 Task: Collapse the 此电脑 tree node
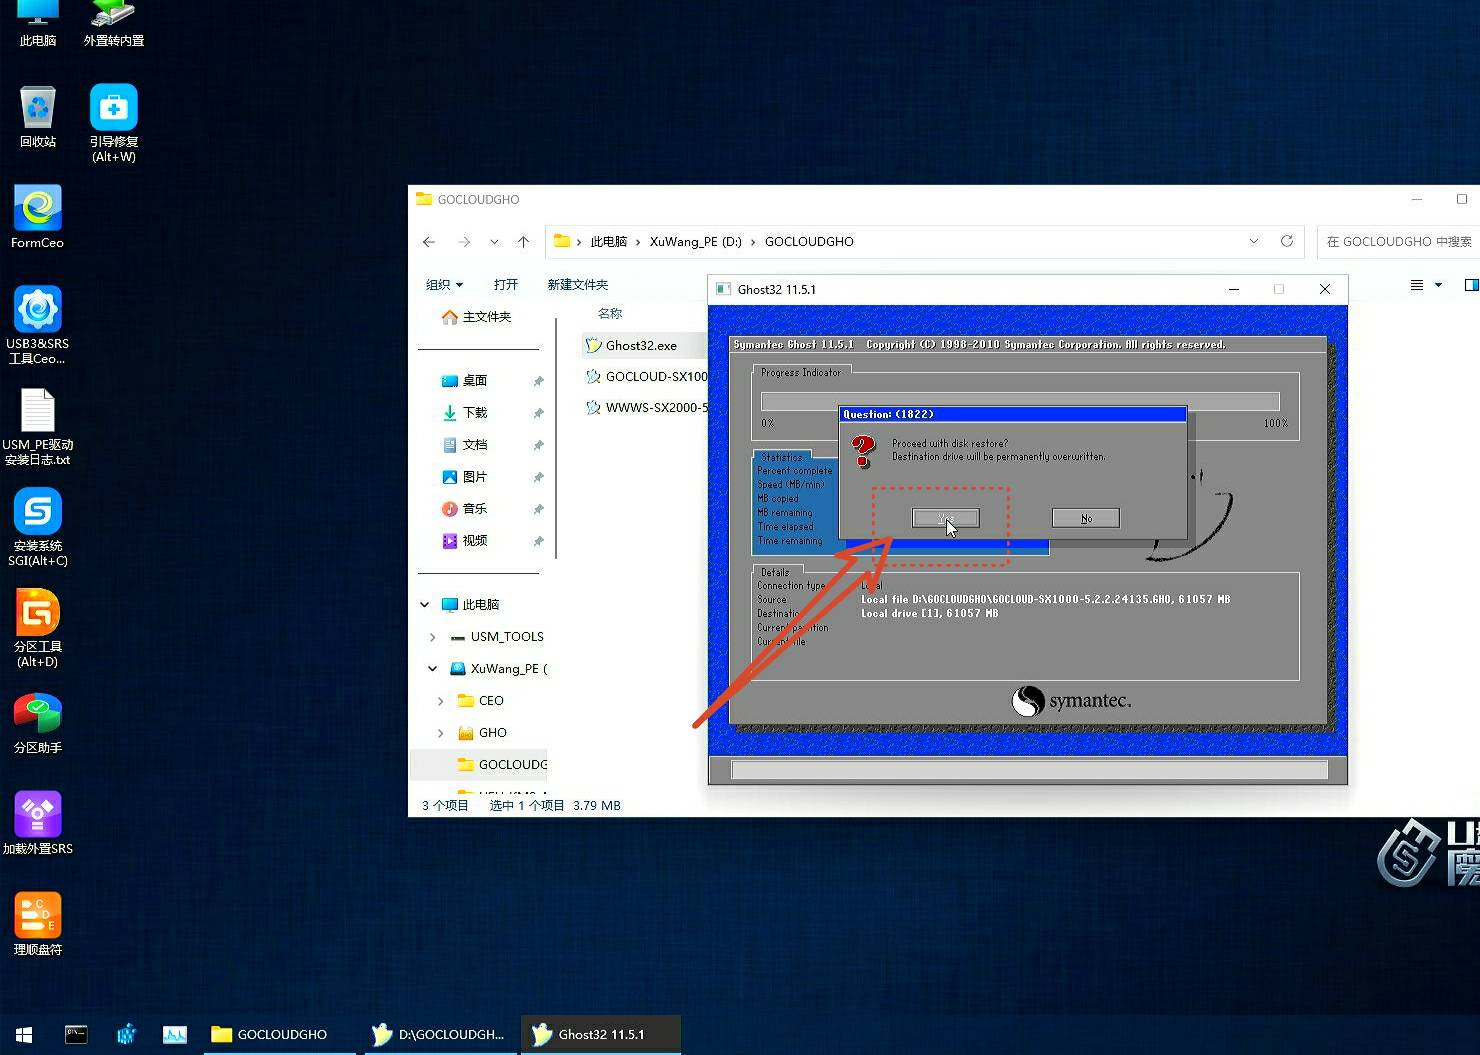(425, 605)
